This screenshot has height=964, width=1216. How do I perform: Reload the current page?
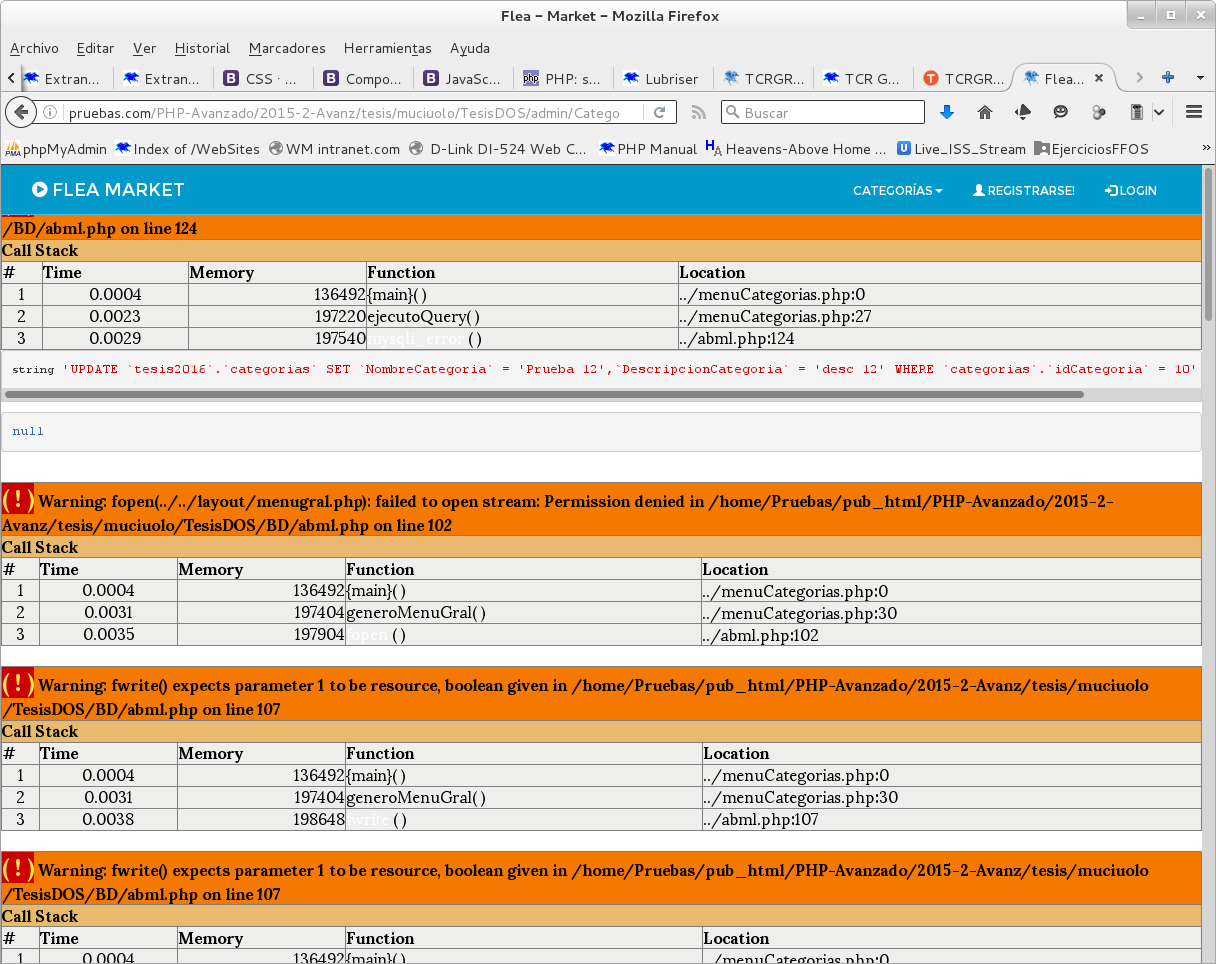pos(660,113)
